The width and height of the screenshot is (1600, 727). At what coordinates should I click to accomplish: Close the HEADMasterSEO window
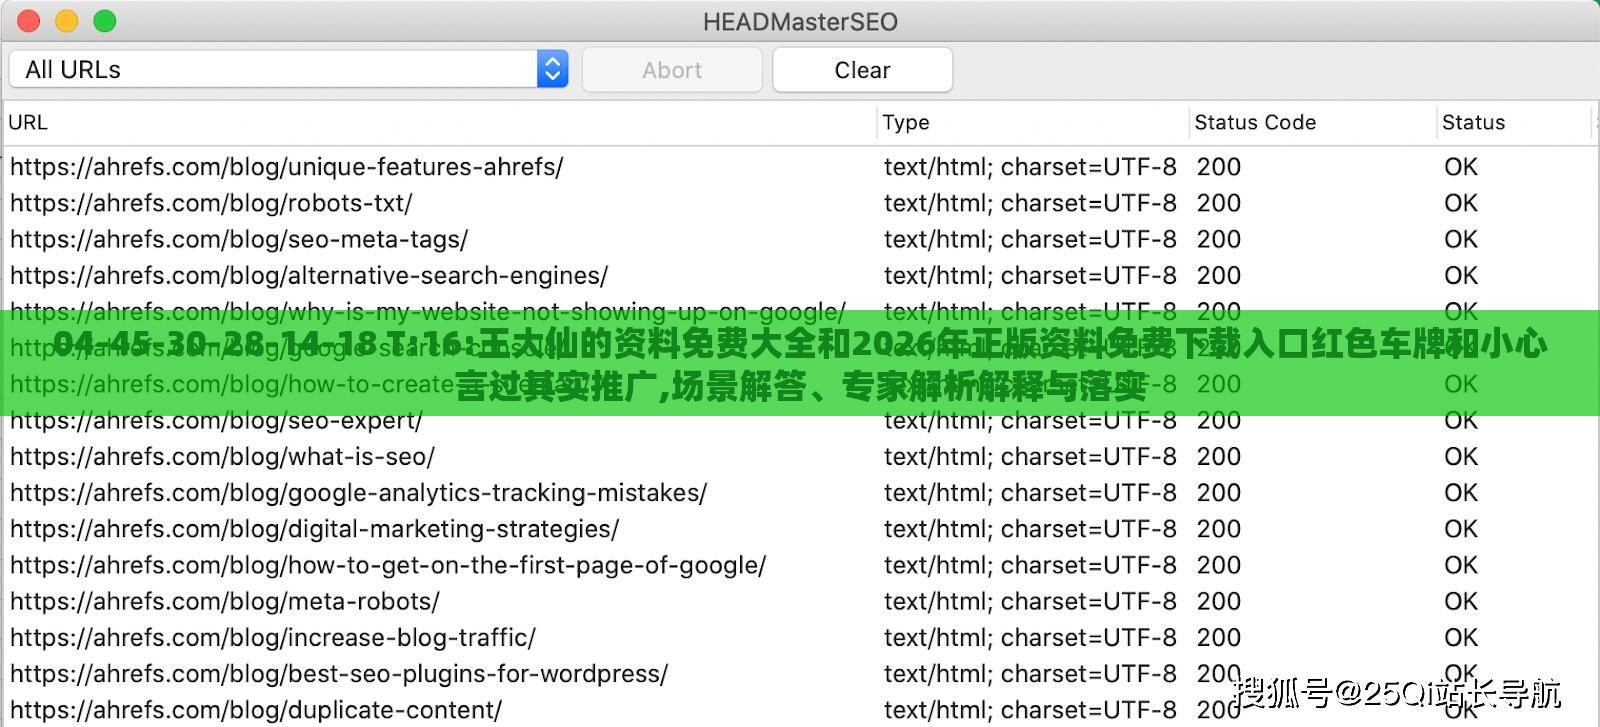29,21
